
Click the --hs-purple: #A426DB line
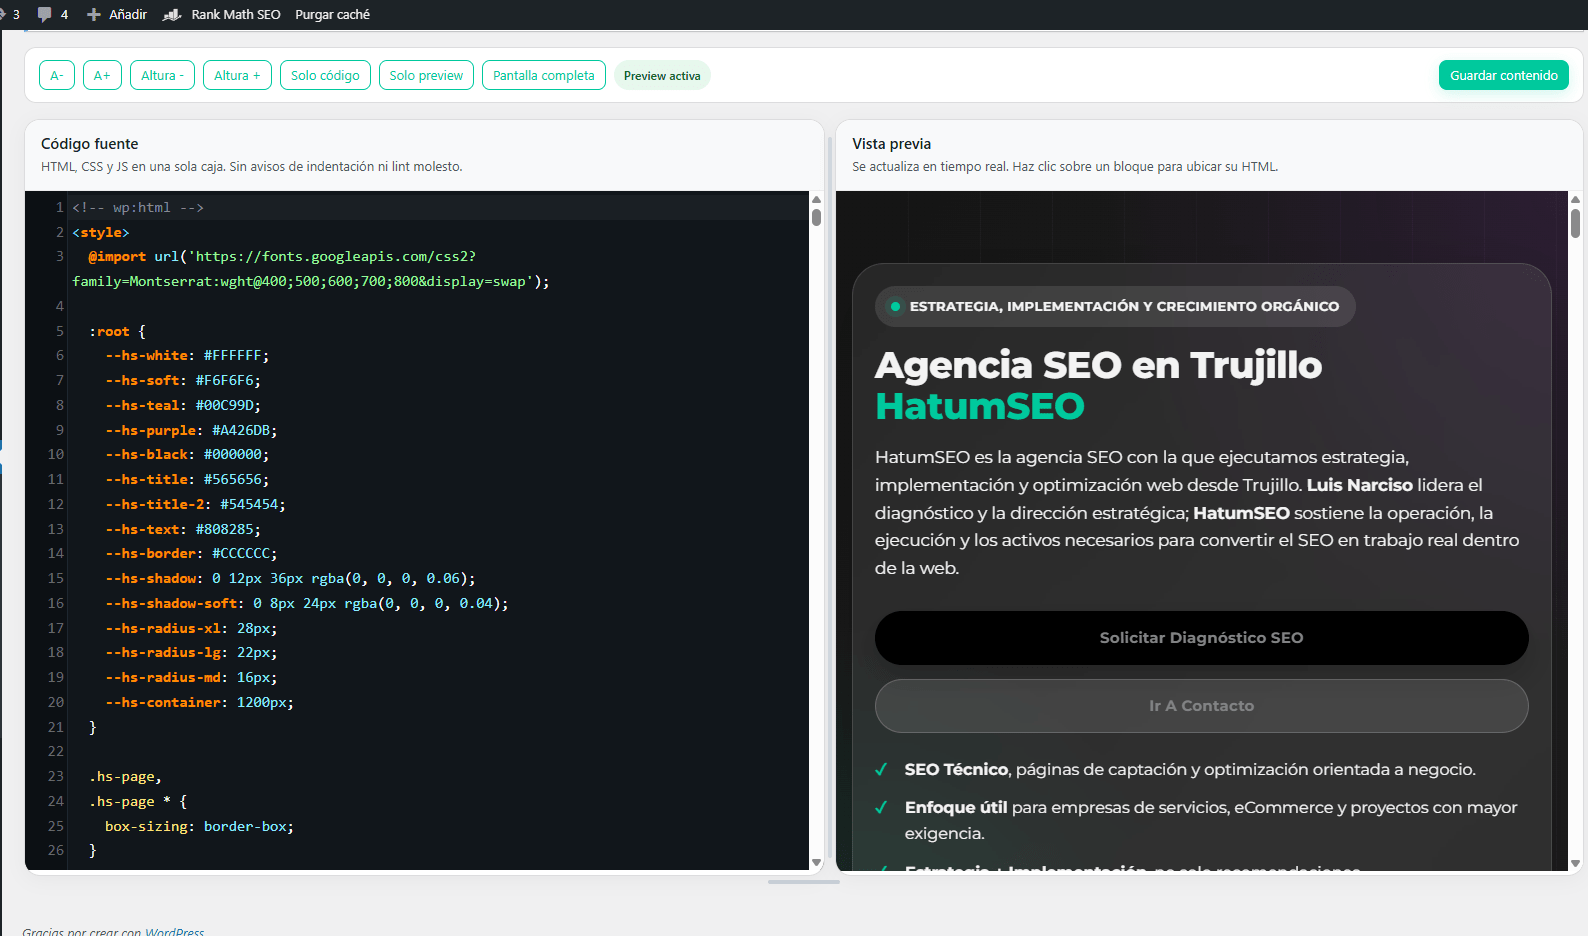tap(191, 430)
